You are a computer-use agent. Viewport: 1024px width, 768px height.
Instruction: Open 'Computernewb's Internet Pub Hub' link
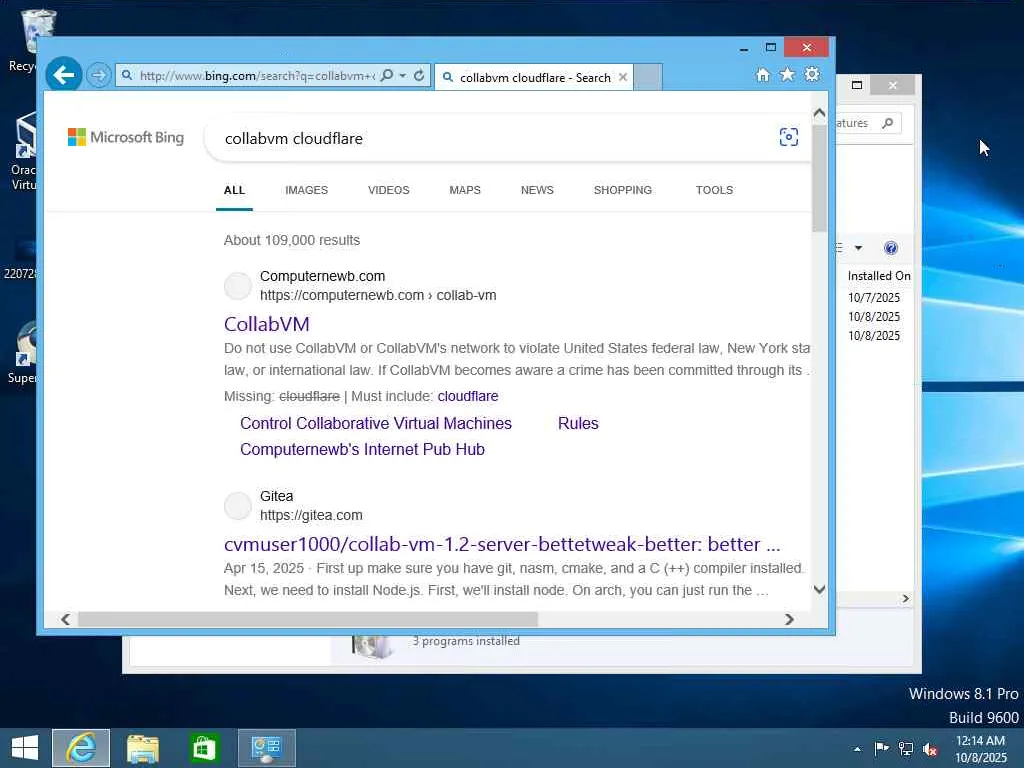coord(362,449)
